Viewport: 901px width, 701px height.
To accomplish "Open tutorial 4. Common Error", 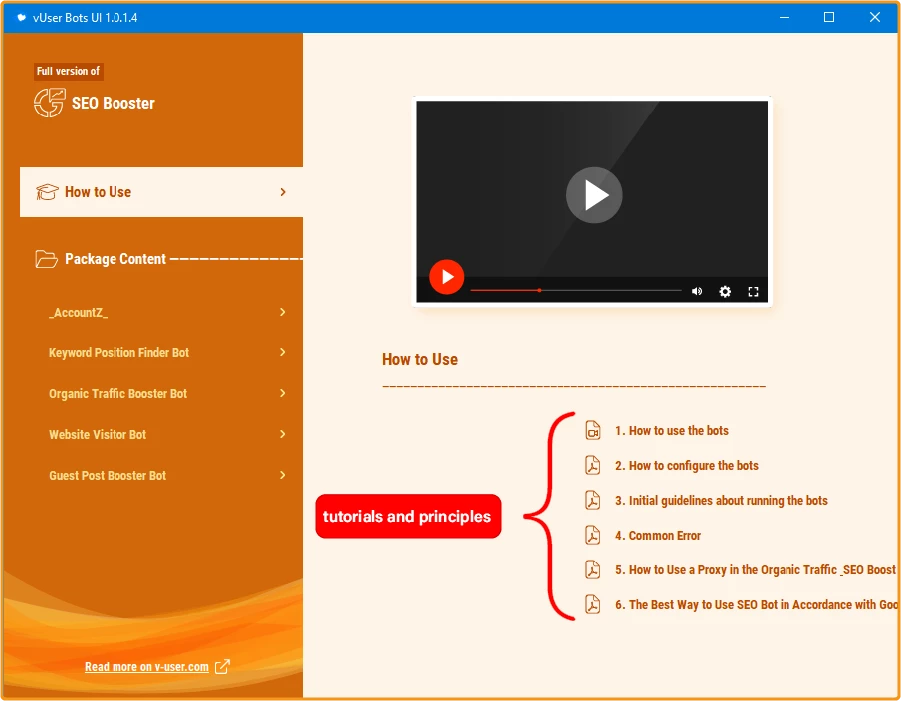I will click(x=658, y=536).
